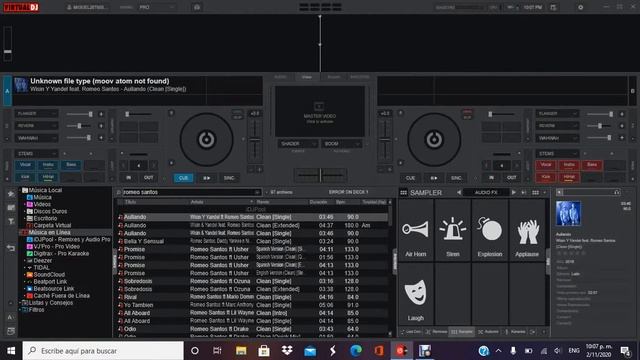
Task: Open the BOOM video transition dropdown
Action: (342, 144)
